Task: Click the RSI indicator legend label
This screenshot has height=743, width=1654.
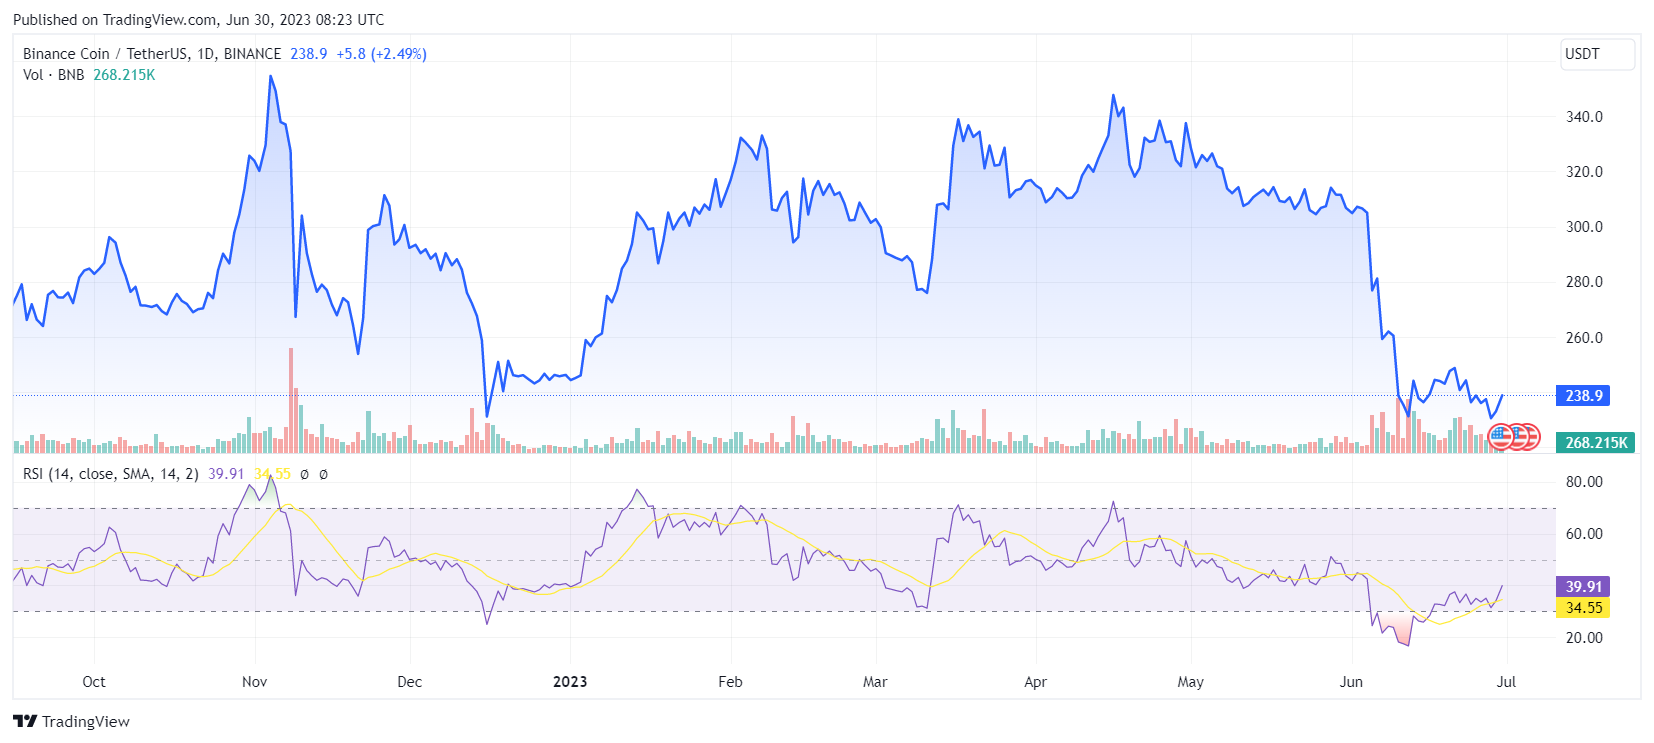Action: [x=110, y=474]
